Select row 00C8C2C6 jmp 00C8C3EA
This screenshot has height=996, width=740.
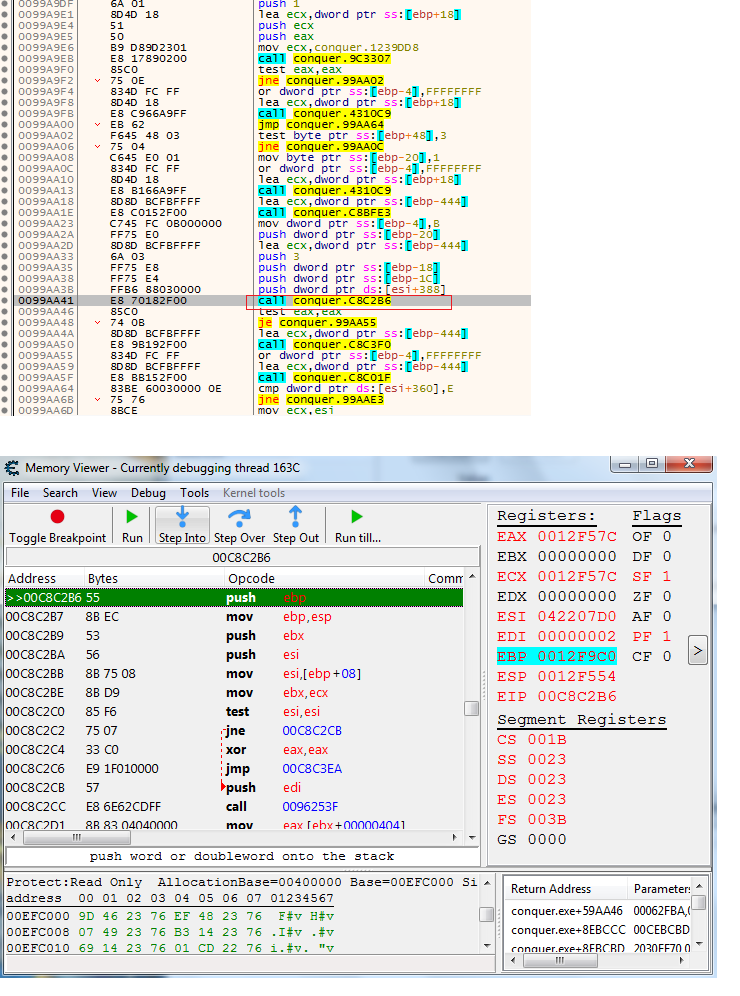coord(234,769)
